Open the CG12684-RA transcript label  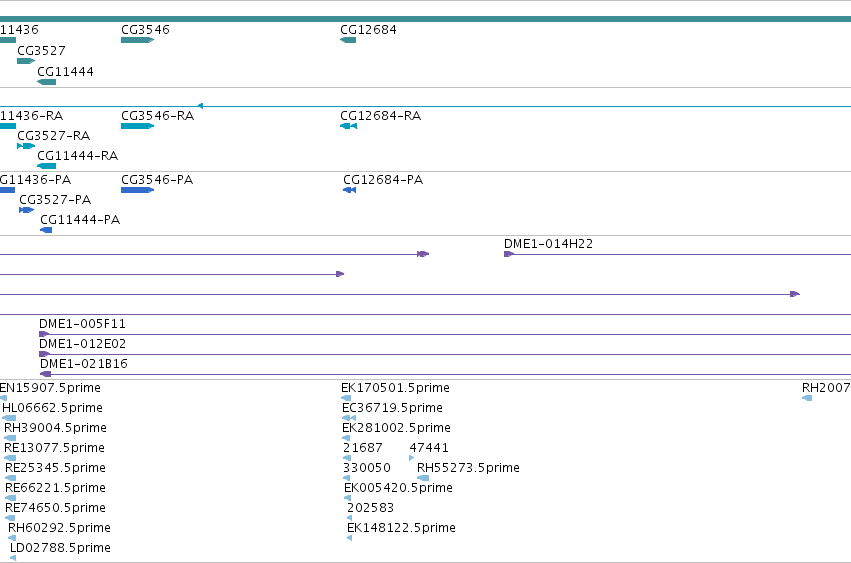tap(380, 116)
